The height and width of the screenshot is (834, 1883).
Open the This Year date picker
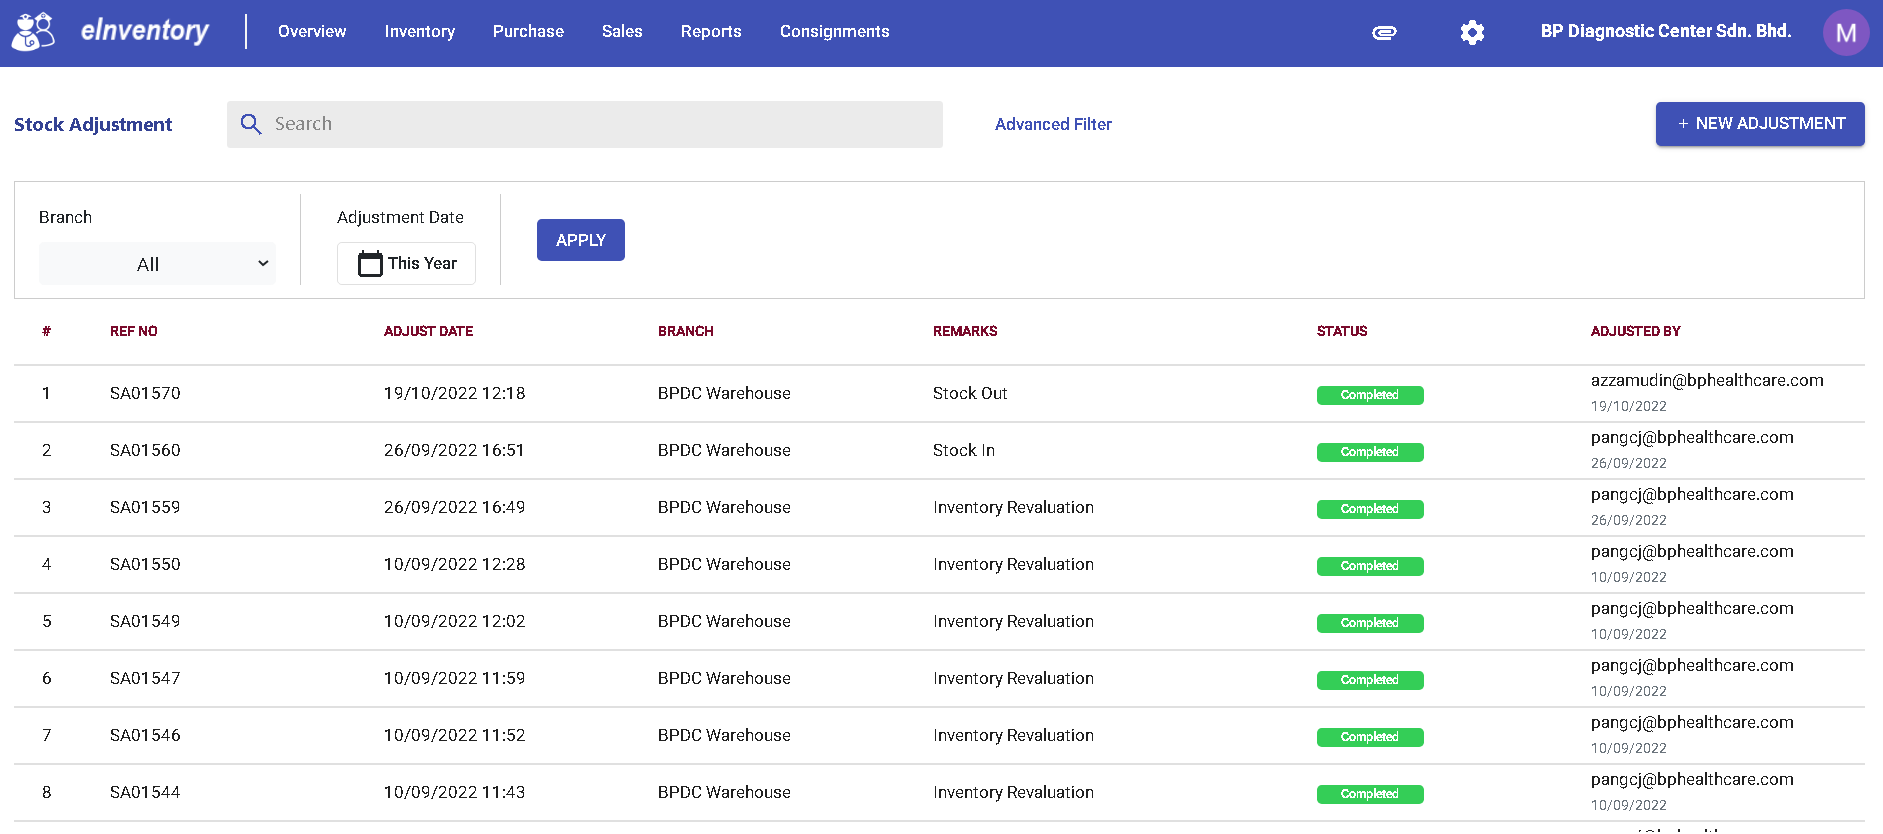click(x=406, y=263)
